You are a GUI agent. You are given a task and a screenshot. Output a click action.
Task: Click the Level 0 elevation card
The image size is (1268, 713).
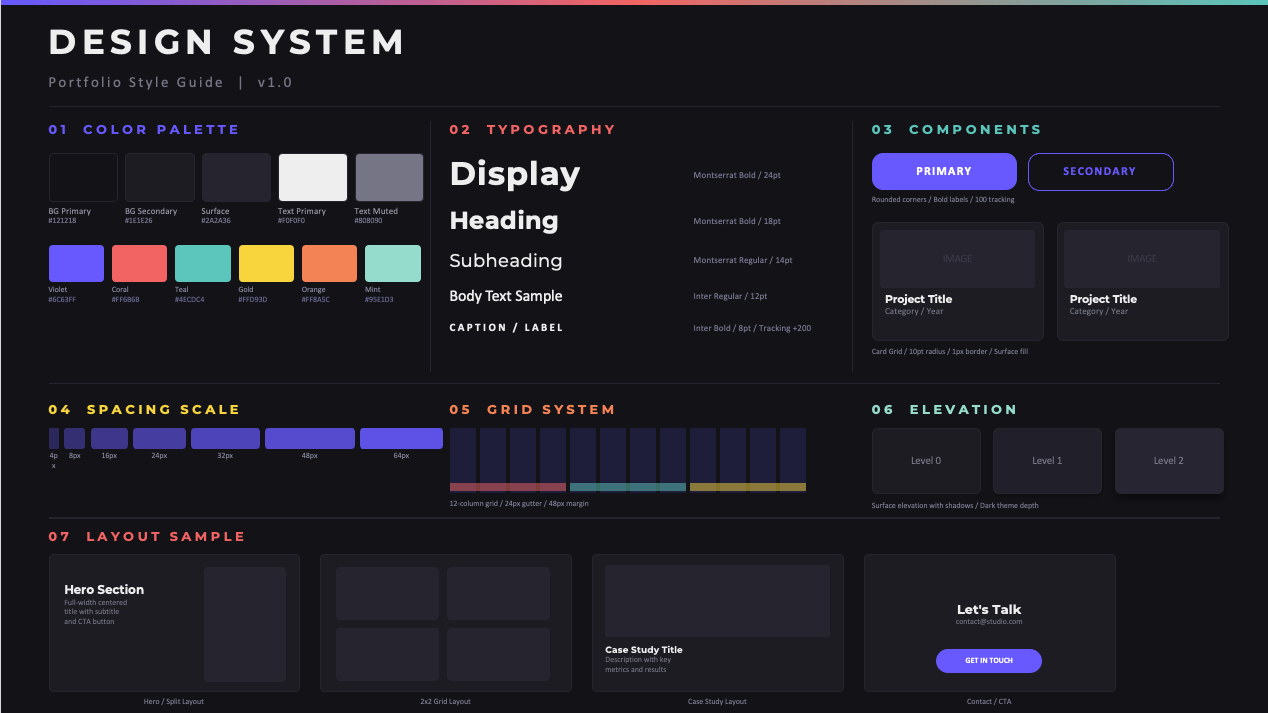coord(926,460)
